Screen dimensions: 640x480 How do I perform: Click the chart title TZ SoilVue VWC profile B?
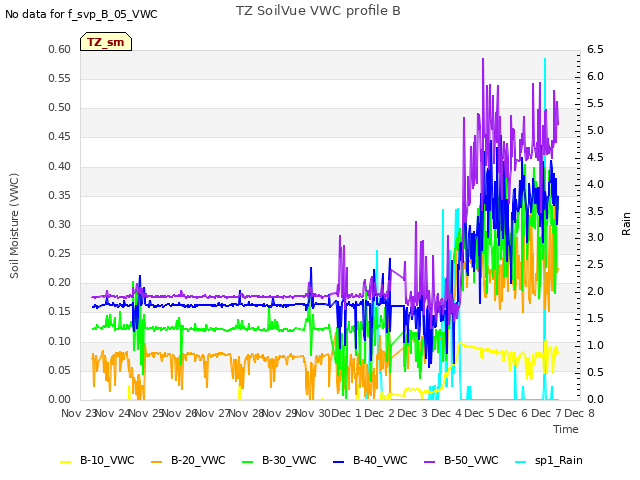(318, 11)
